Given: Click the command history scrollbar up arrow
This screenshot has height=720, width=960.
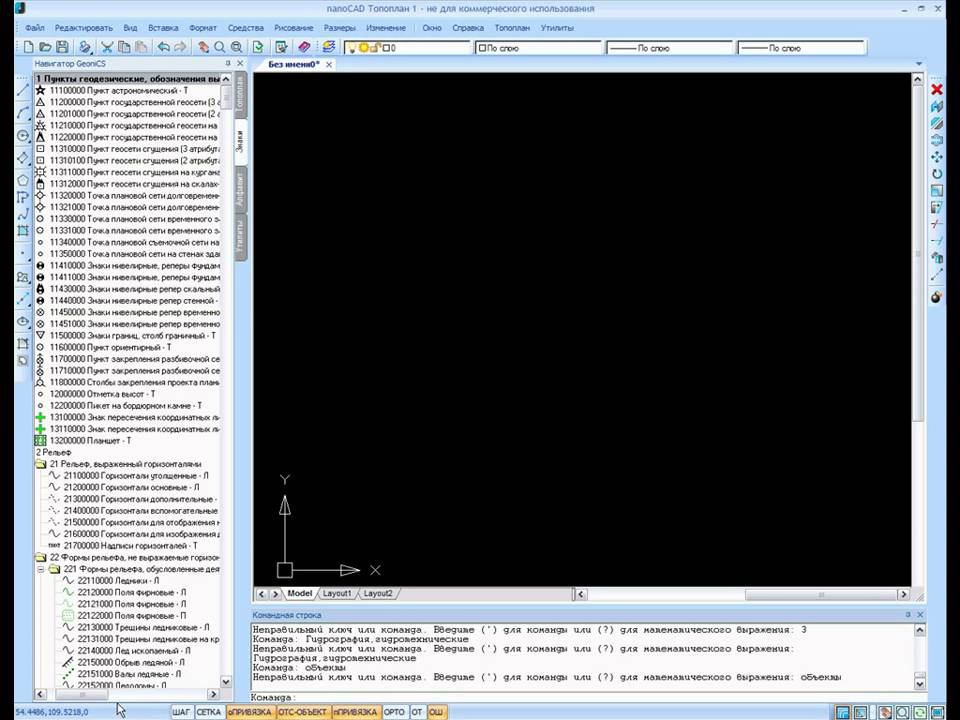Looking at the screenshot, I should (920, 630).
